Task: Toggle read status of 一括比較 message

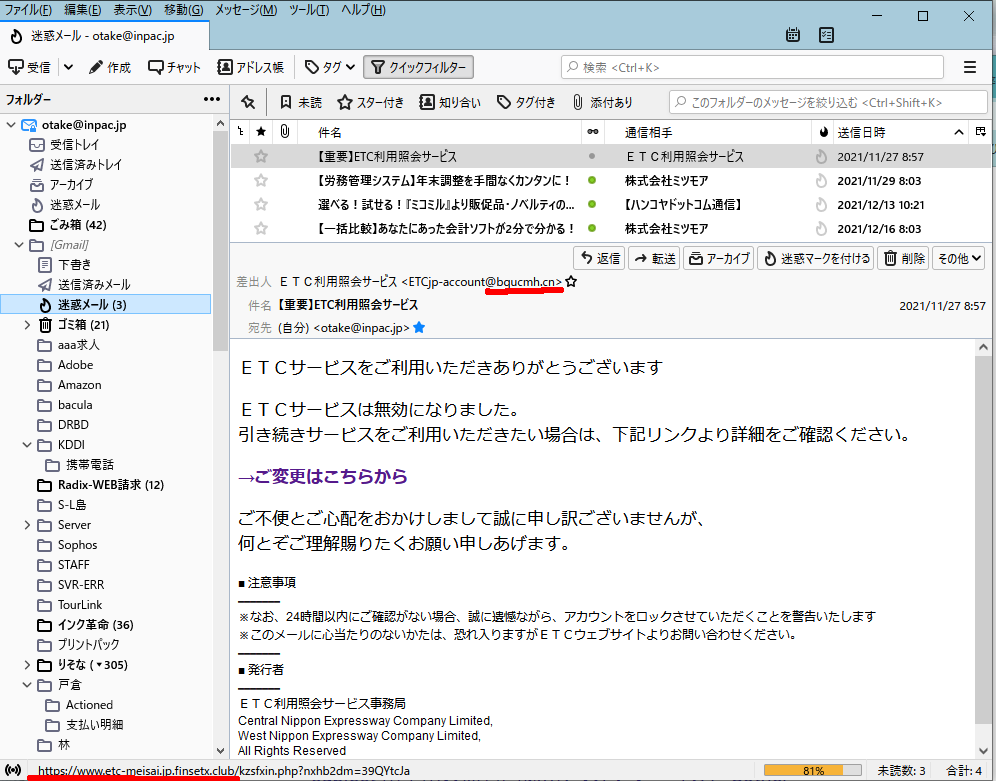Action: (592, 229)
